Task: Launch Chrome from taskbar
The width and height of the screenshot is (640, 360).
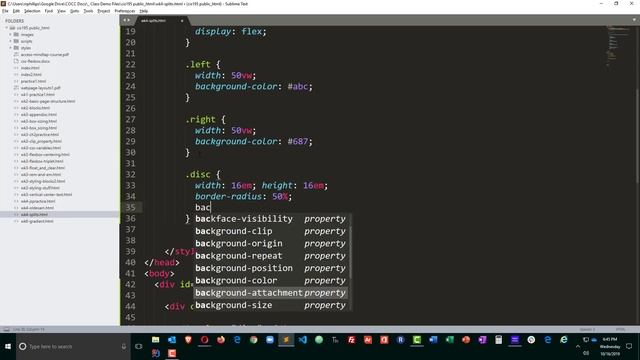Action: click(x=253, y=340)
